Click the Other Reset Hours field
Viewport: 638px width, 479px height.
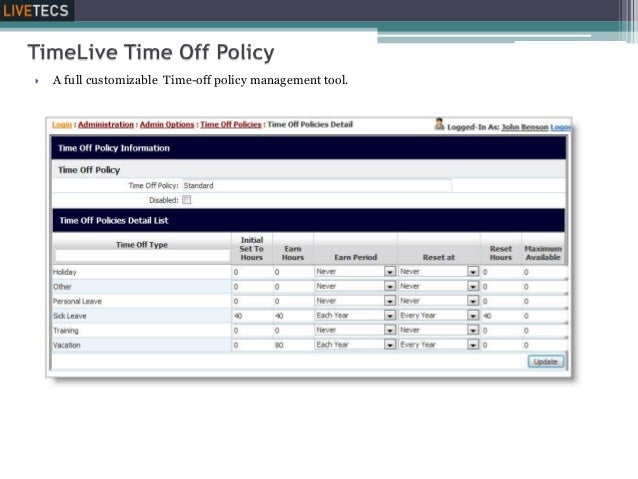click(x=501, y=287)
